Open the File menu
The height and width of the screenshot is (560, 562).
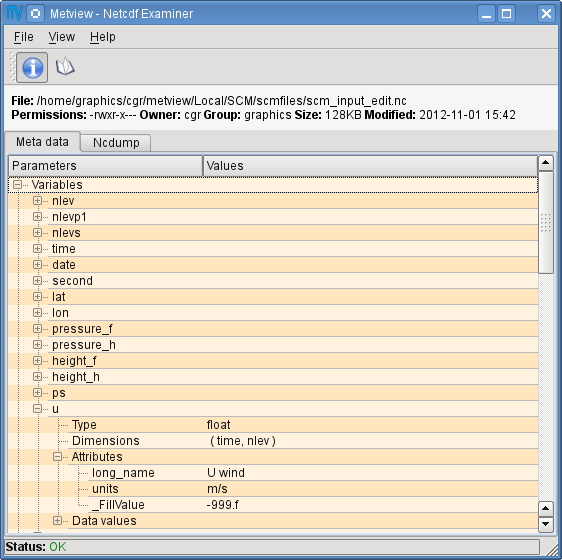coord(24,37)
